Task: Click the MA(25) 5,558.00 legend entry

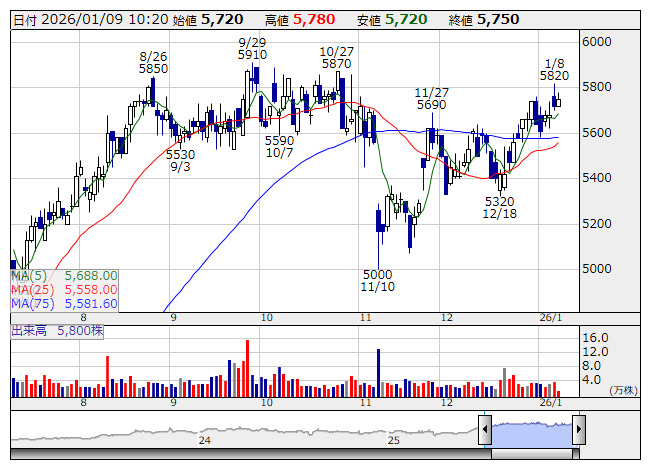Action: 64,289
